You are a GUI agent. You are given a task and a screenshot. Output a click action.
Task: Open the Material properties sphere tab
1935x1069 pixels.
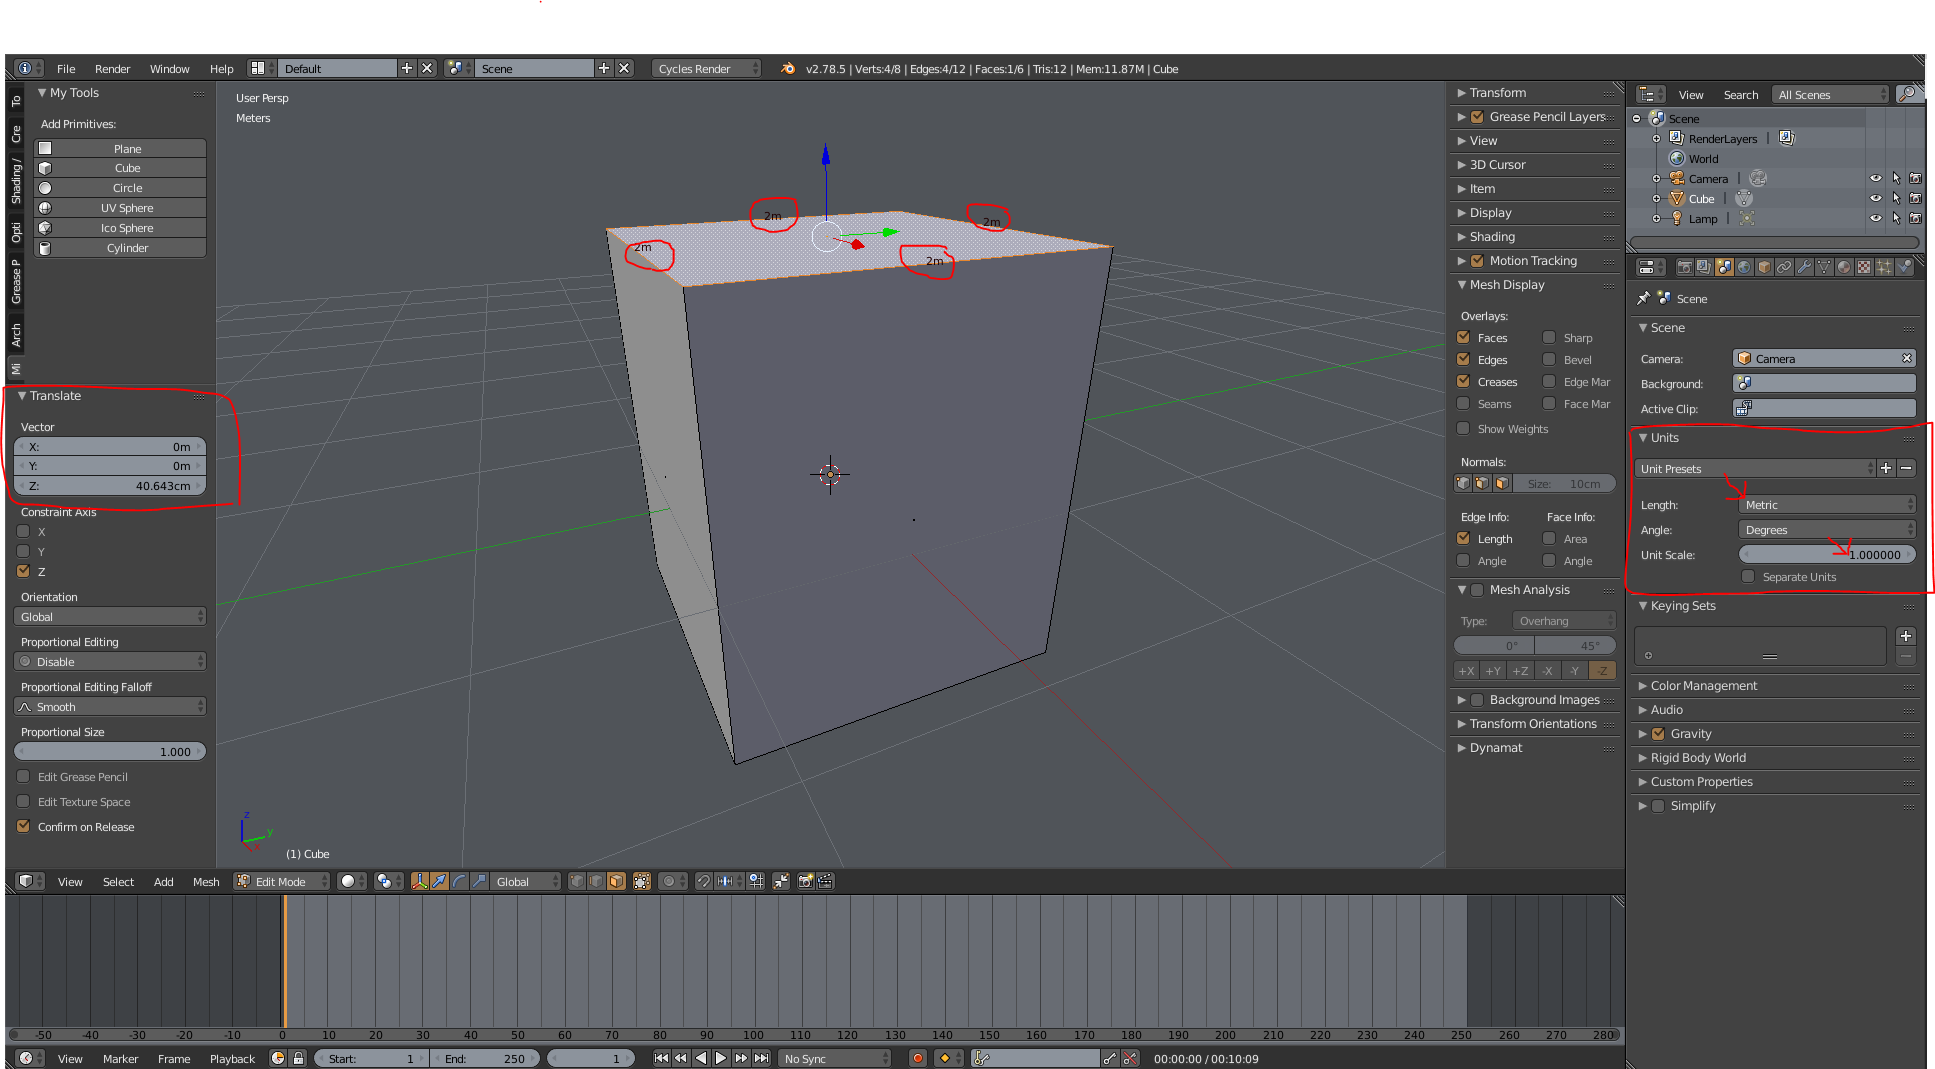1844,267
